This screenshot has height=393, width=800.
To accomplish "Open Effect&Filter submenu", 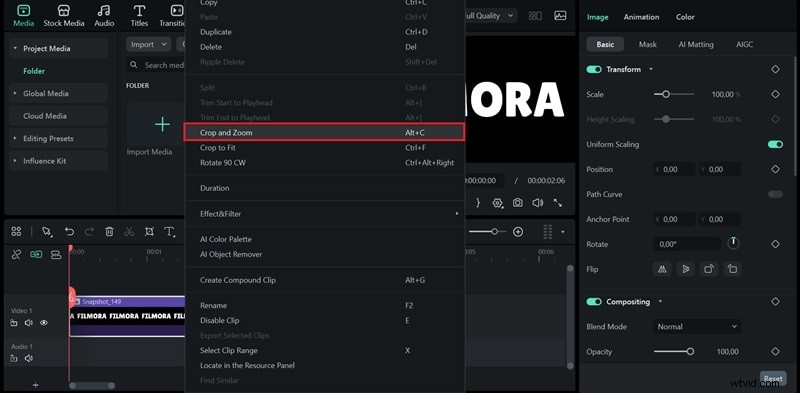I will [x=324, y=213].
